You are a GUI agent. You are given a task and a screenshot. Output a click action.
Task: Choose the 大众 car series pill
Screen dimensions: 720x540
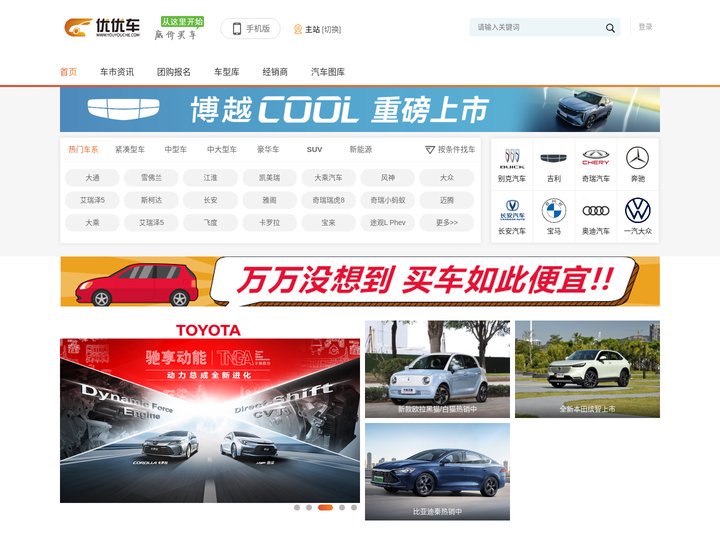[x=447, y=178]
